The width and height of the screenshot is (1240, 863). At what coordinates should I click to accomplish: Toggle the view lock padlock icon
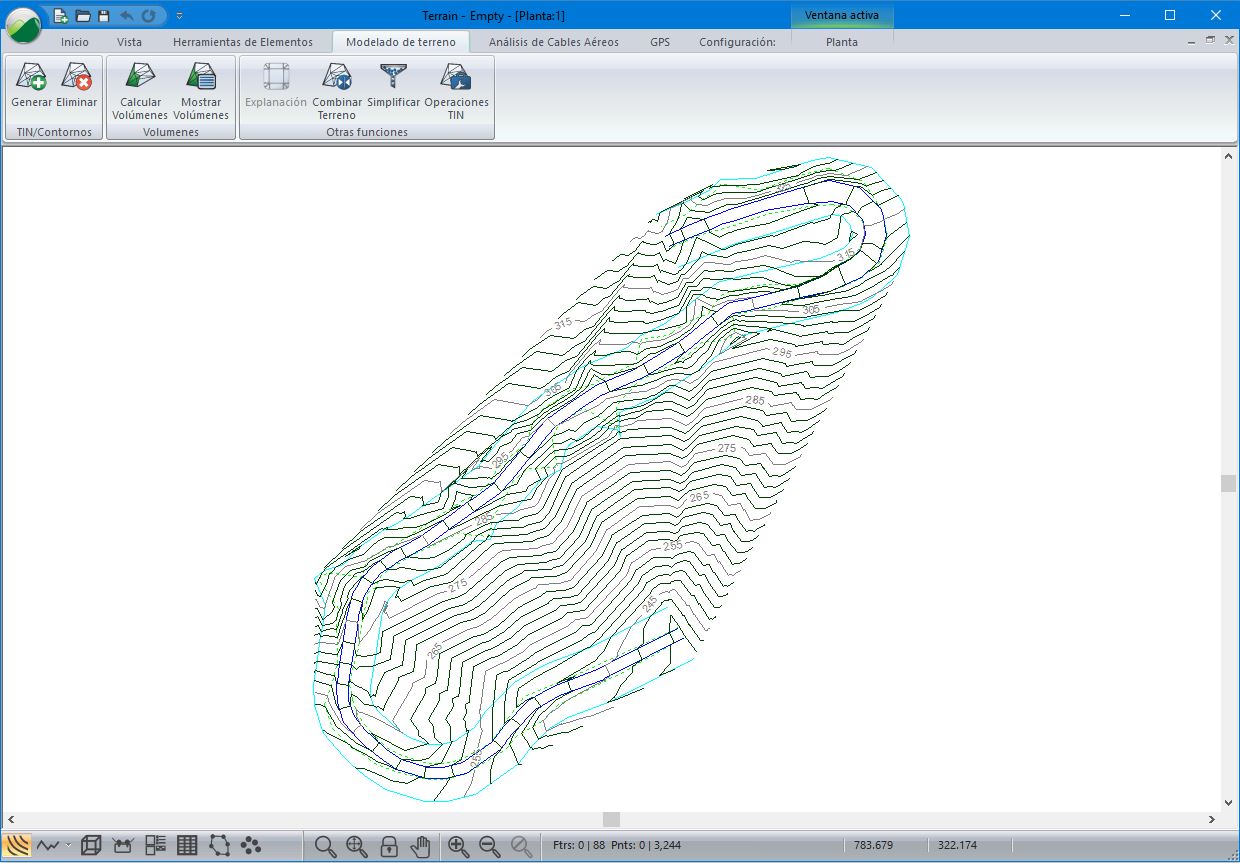tap(389, 846)
